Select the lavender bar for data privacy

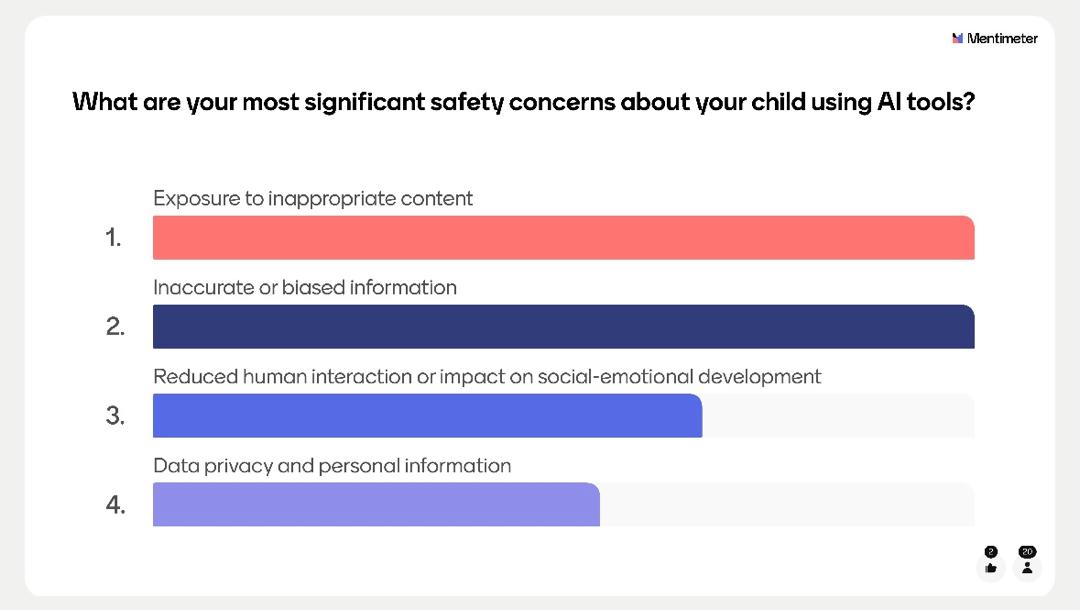376,505
